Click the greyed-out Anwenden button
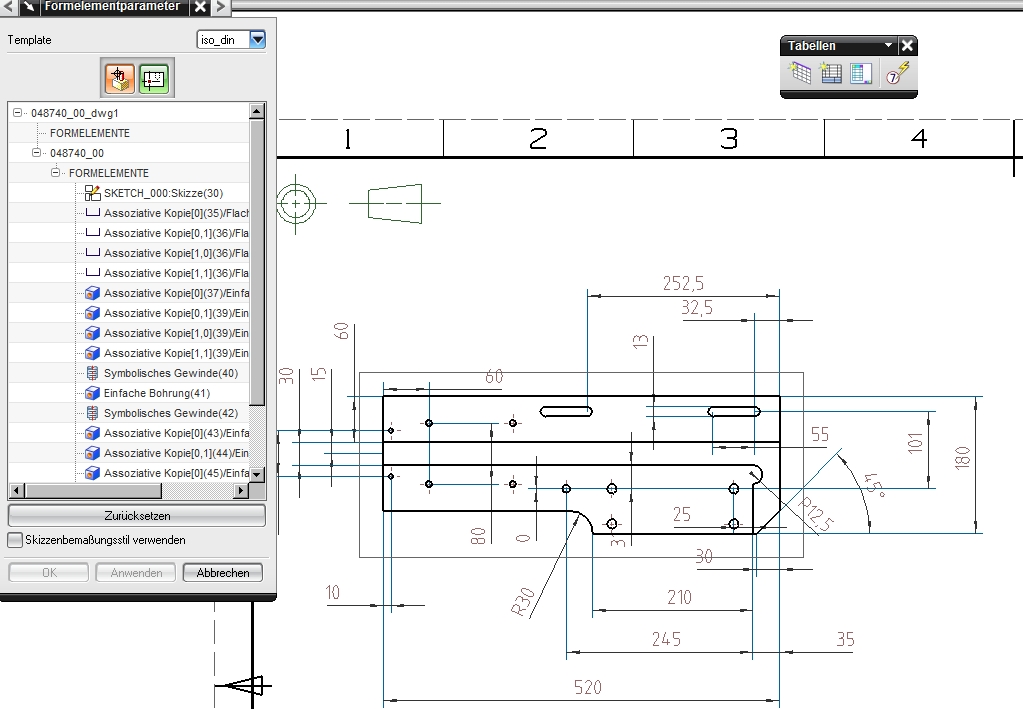Screen dimensions: 1023x709 (x=136, y=573)
